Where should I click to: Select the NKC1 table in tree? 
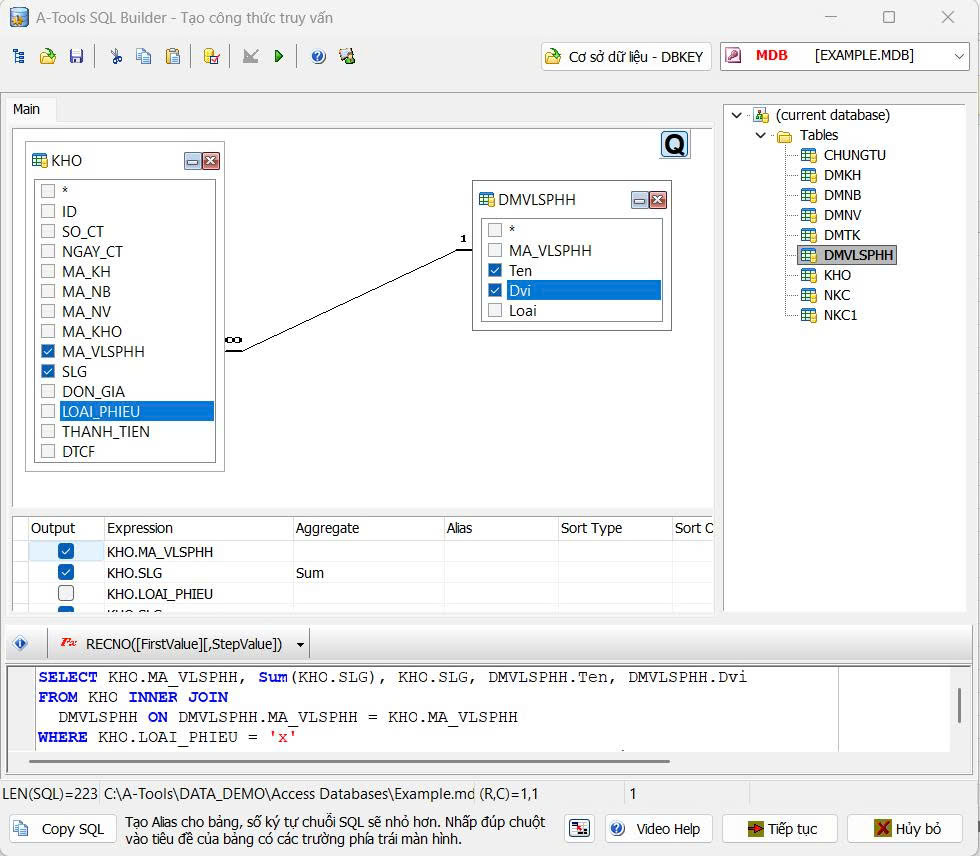coord(840,315)
